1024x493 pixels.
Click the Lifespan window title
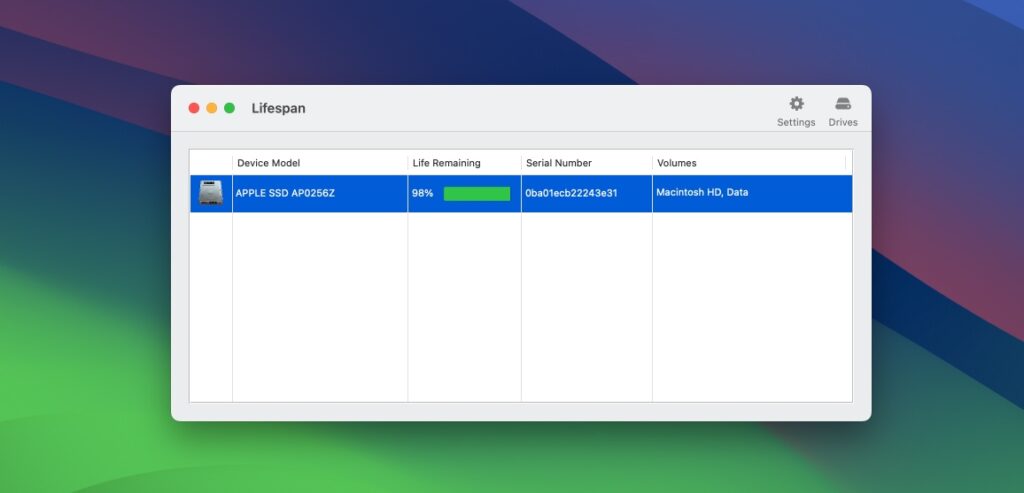tap(278, 108)
